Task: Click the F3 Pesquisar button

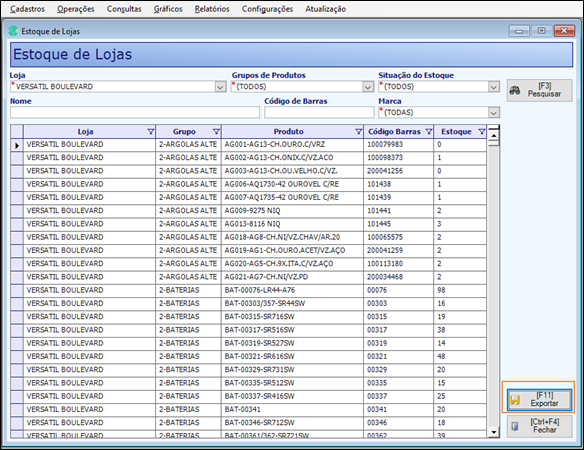Action: pyautogui.click(x=539, y=90)
